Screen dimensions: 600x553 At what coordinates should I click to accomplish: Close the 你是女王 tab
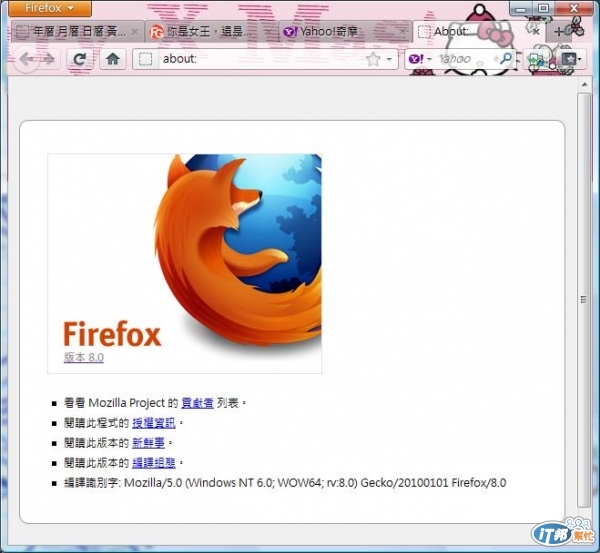point(269,32)
